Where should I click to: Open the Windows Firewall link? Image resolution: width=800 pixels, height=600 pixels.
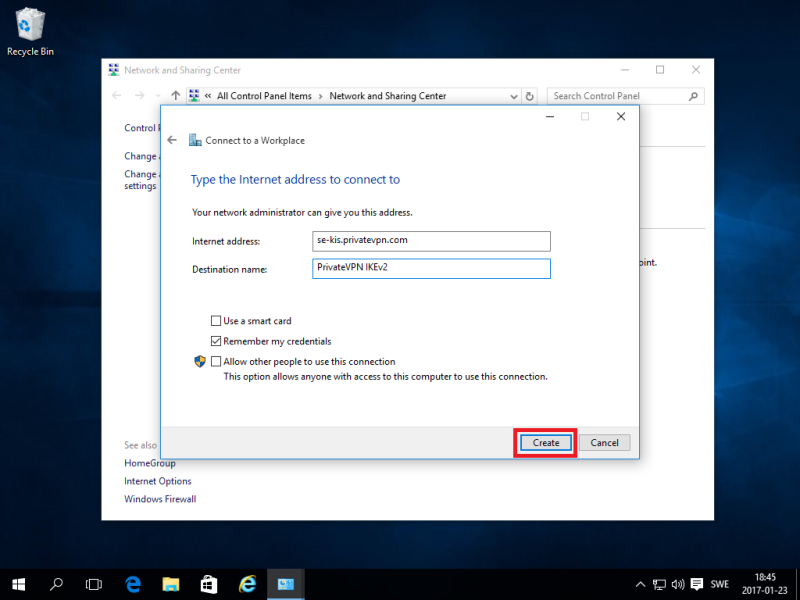[160, 499]
